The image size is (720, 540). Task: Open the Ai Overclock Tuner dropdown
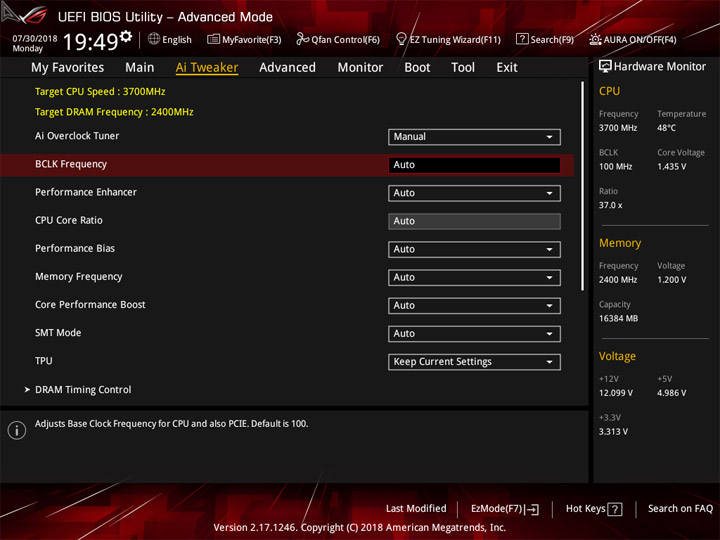pos(474,137)
